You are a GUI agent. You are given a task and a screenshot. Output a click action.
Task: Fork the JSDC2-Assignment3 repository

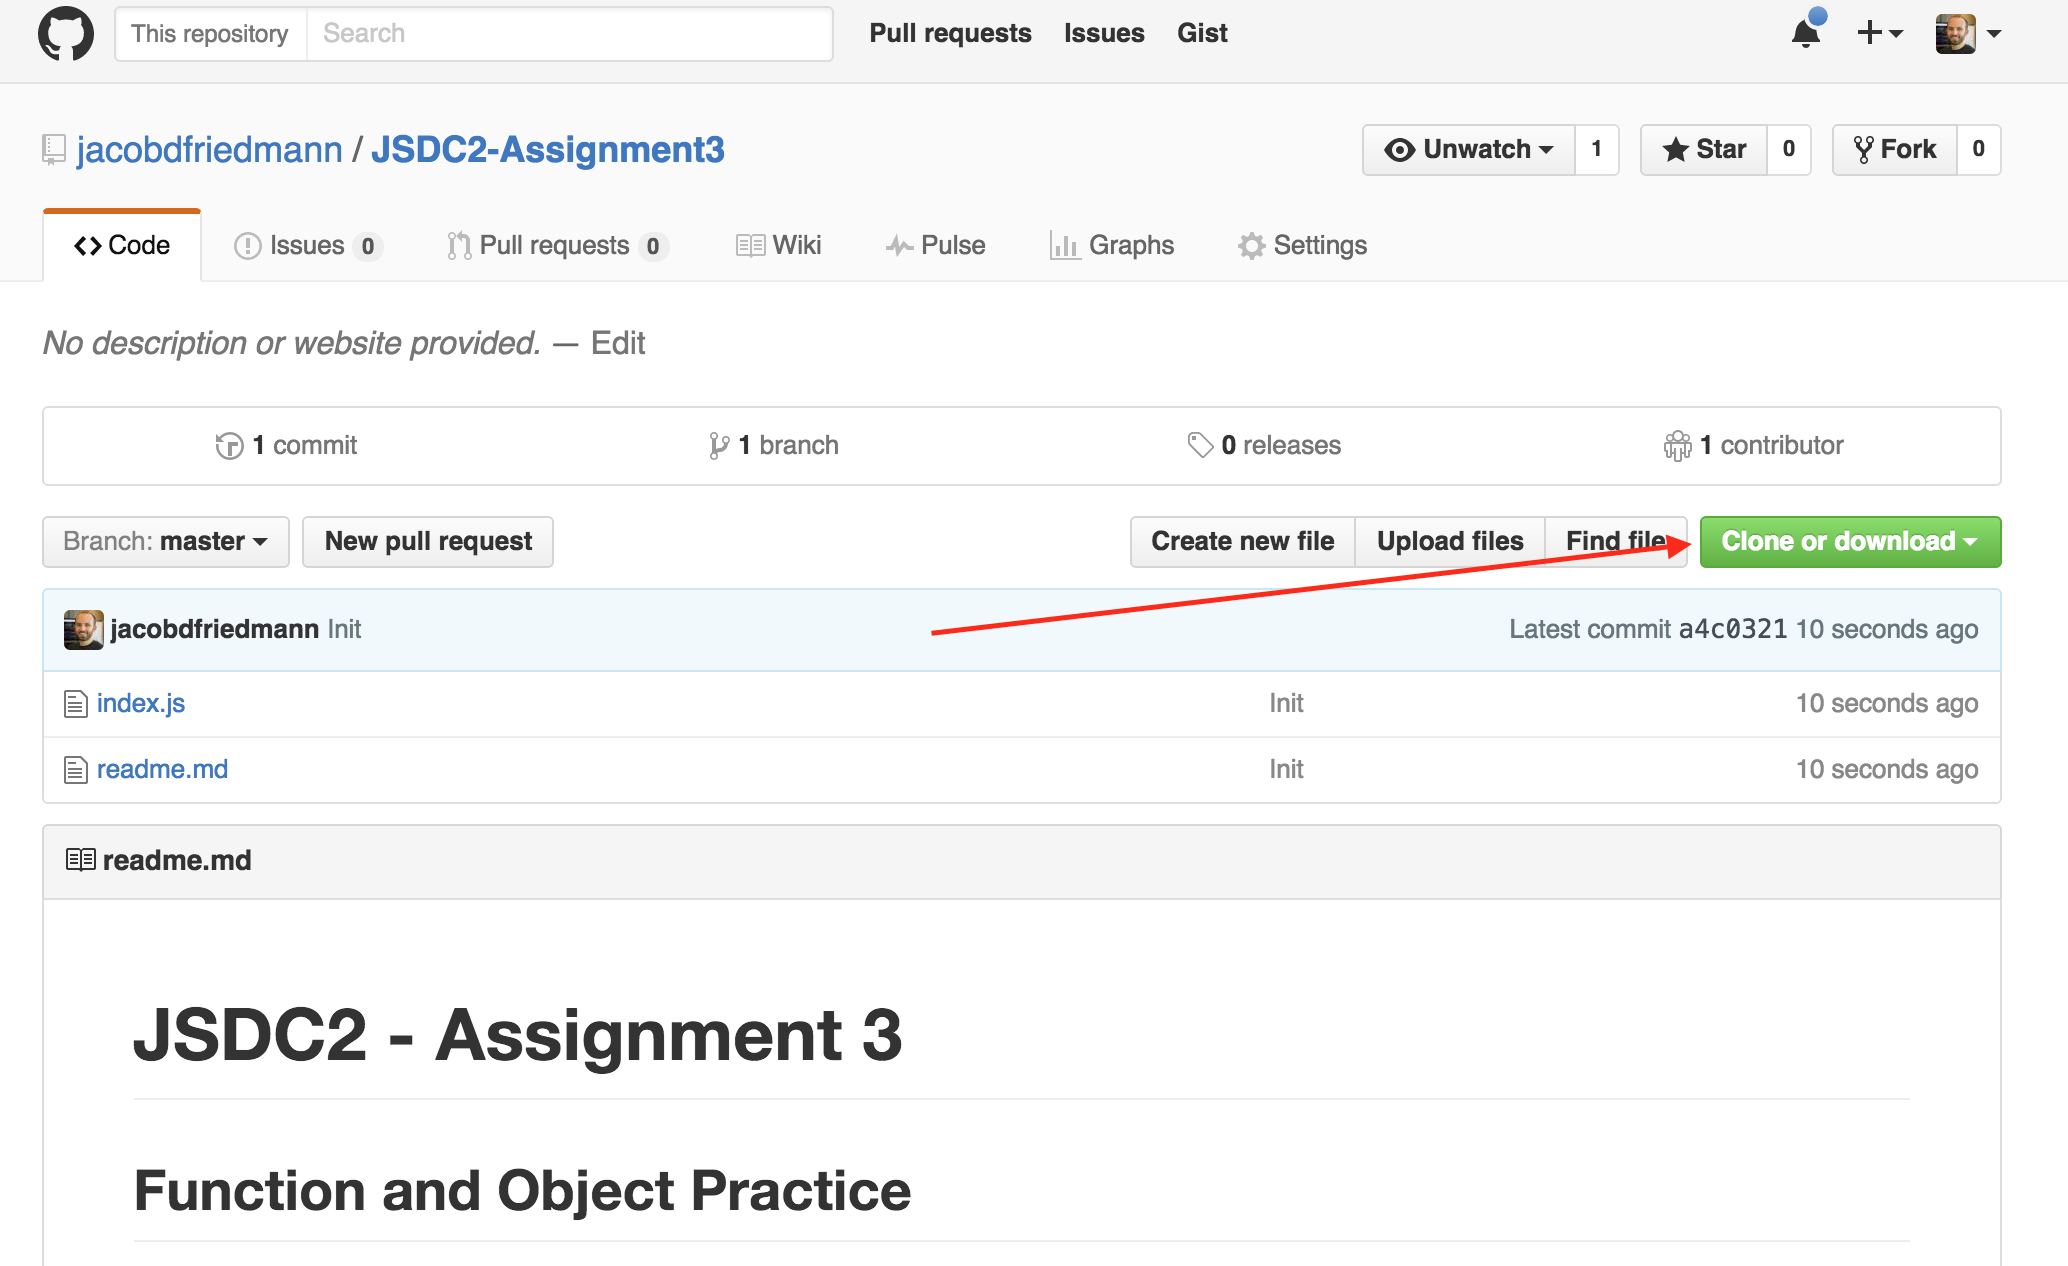pos(1894,150)
